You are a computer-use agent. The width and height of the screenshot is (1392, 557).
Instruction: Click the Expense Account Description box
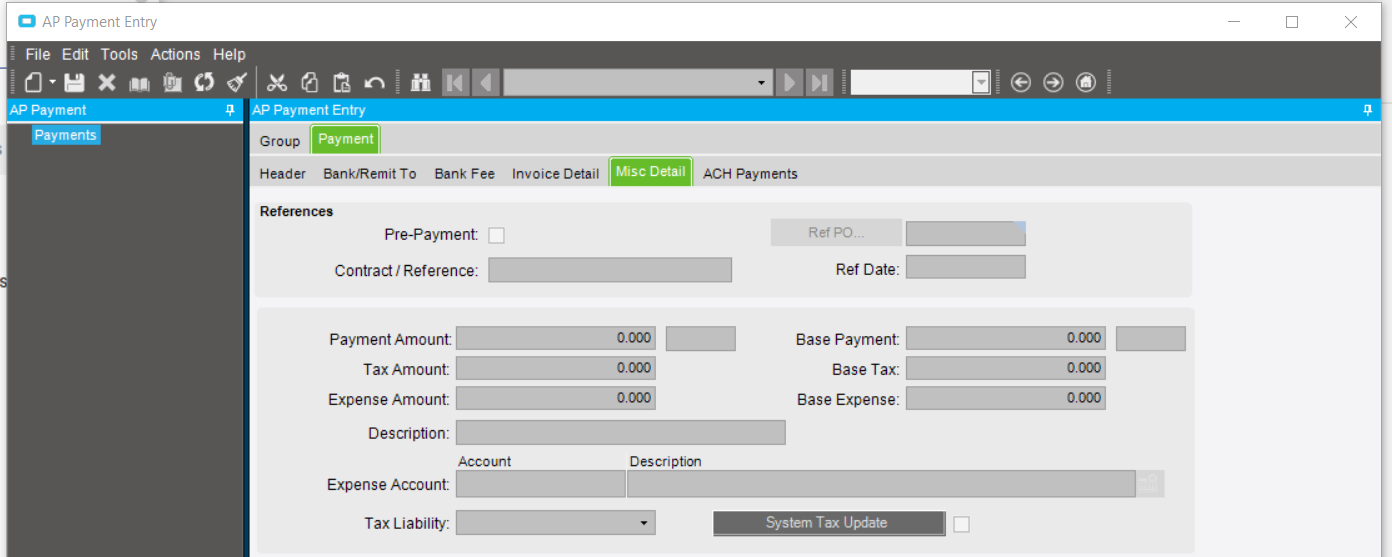pos(882,484)
